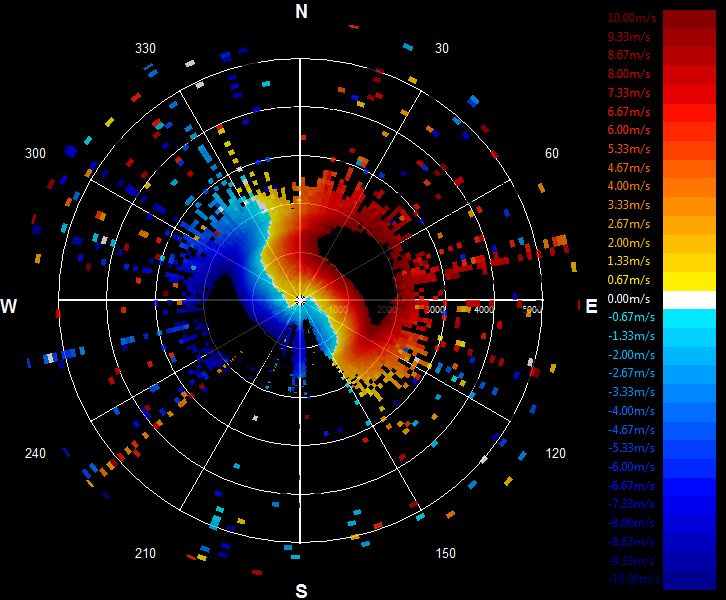Click the 8.00m/s legend label
Image resolution: width=726 pixels, height=600 pixels.
coord(629,74)
